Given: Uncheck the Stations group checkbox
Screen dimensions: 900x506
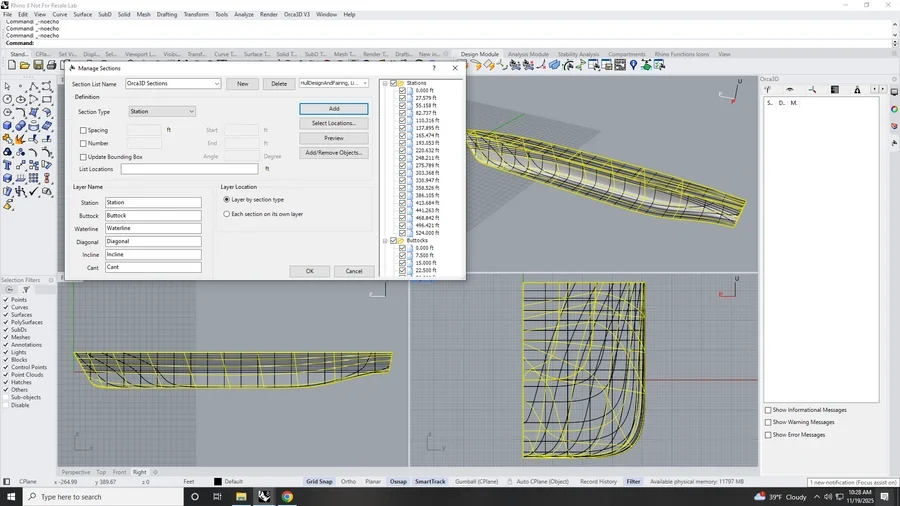Looking at the screenshot, I should (x=394, y=83).
